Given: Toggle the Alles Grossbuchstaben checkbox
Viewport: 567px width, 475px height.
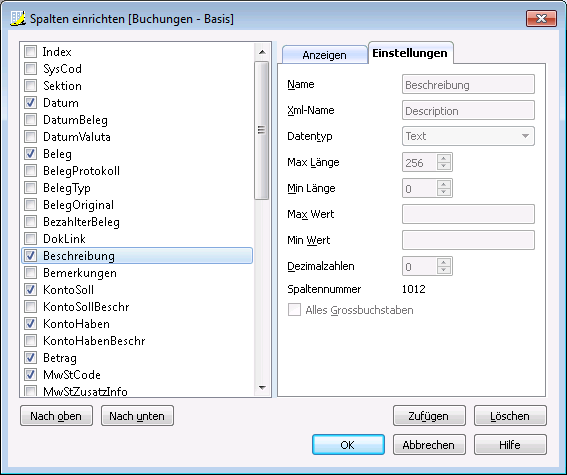Looking at the screenshot, I should tap(294, 310).
